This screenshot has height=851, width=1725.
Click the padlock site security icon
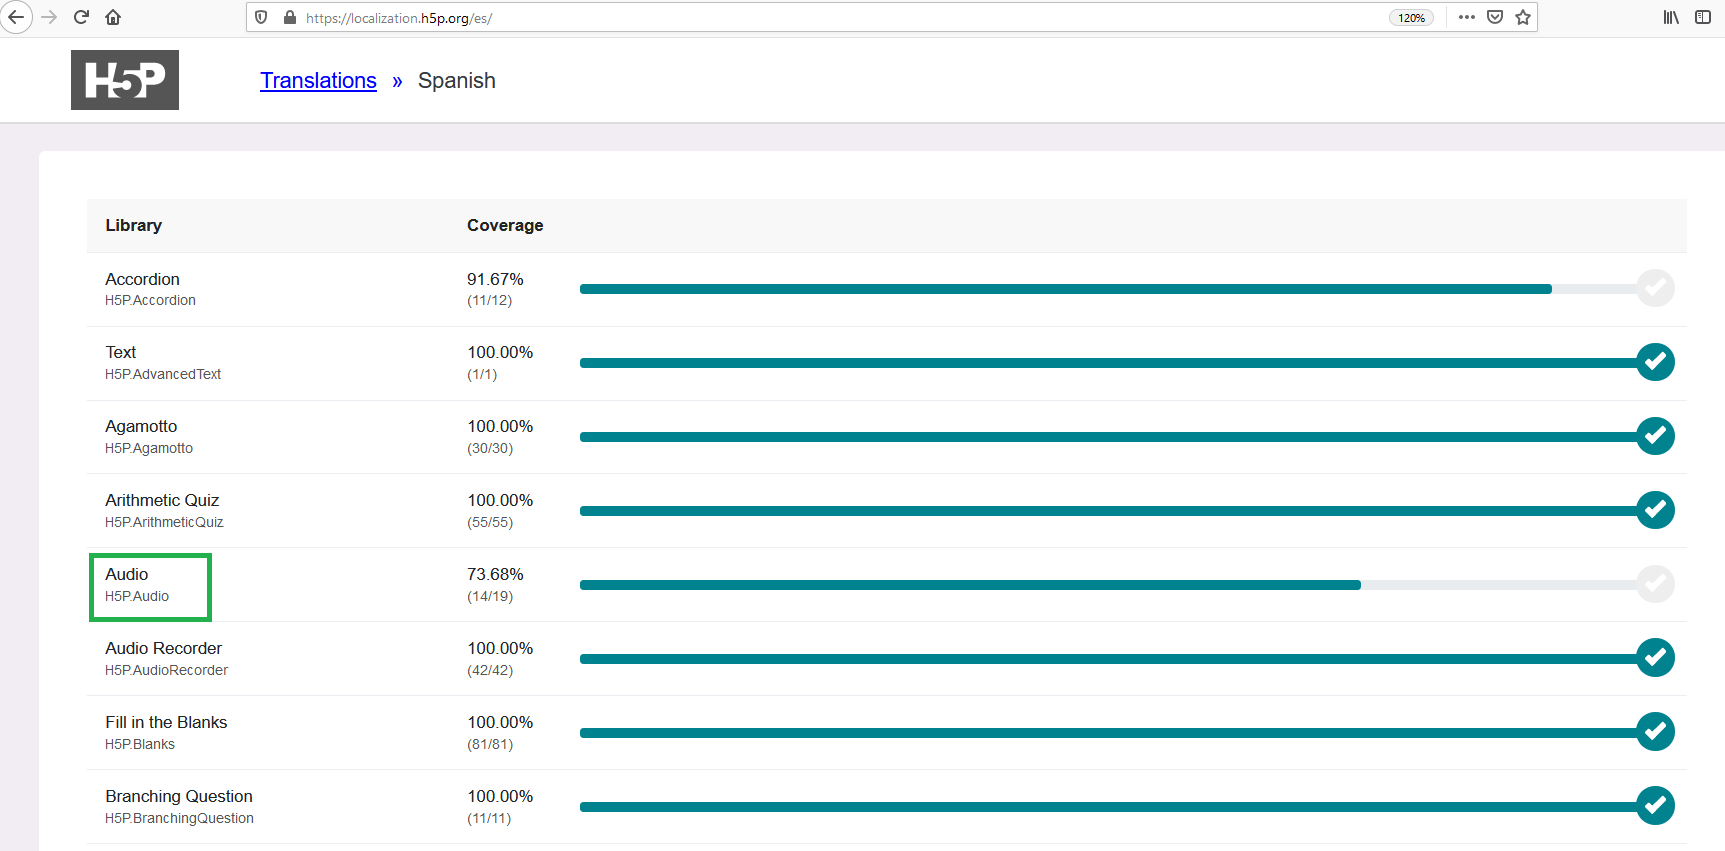coord(290,17)
